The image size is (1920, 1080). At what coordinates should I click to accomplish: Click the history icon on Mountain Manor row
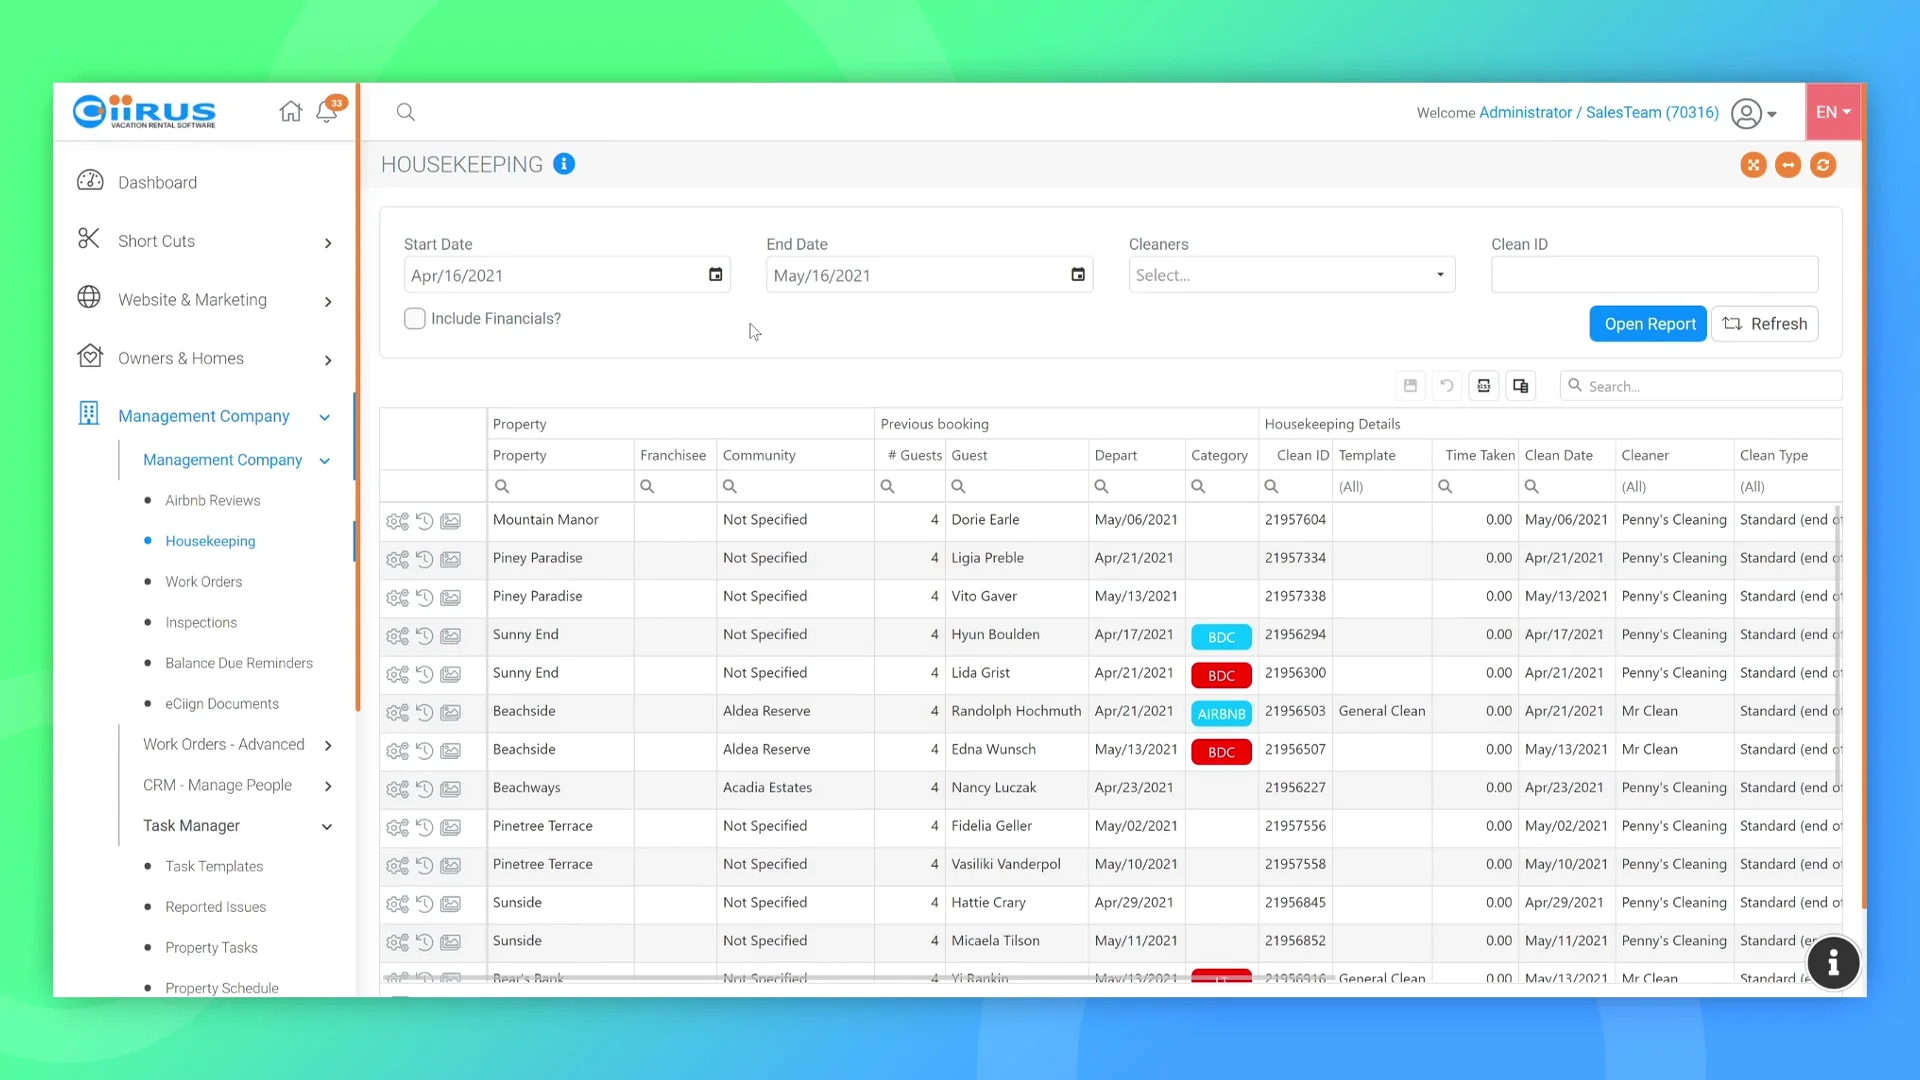coord(424,521)
